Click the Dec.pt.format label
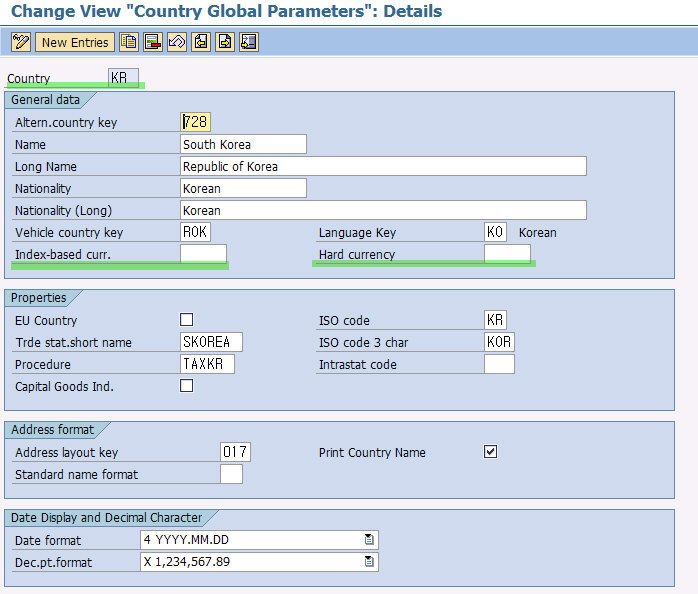The width and height of the screenshot is (698, 594). pyautogui.click(x=53, y=562)
